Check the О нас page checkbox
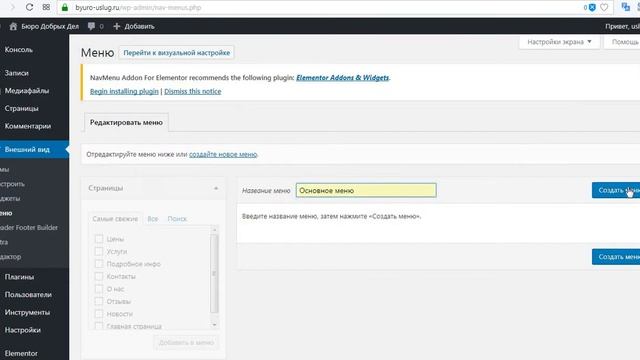Viewport: 640px width, 360px height. pos(99,289)
